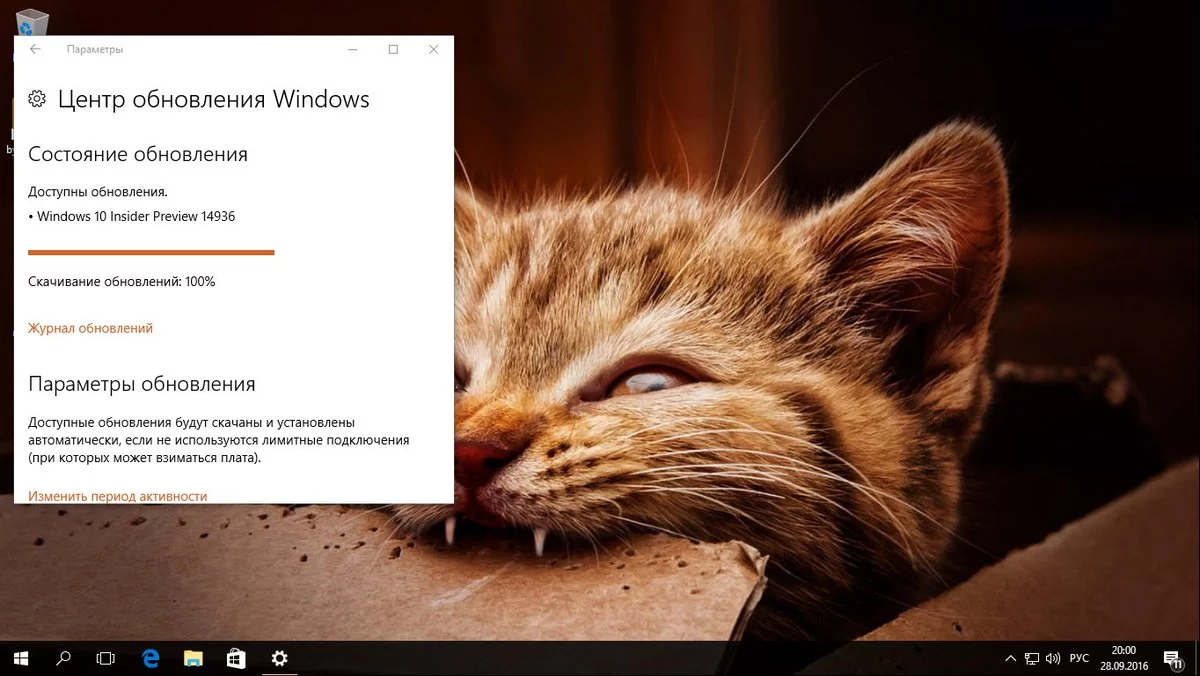Open the Журнал обновлений link
The height and width of the screenshot is (676, 1200).
90,328
